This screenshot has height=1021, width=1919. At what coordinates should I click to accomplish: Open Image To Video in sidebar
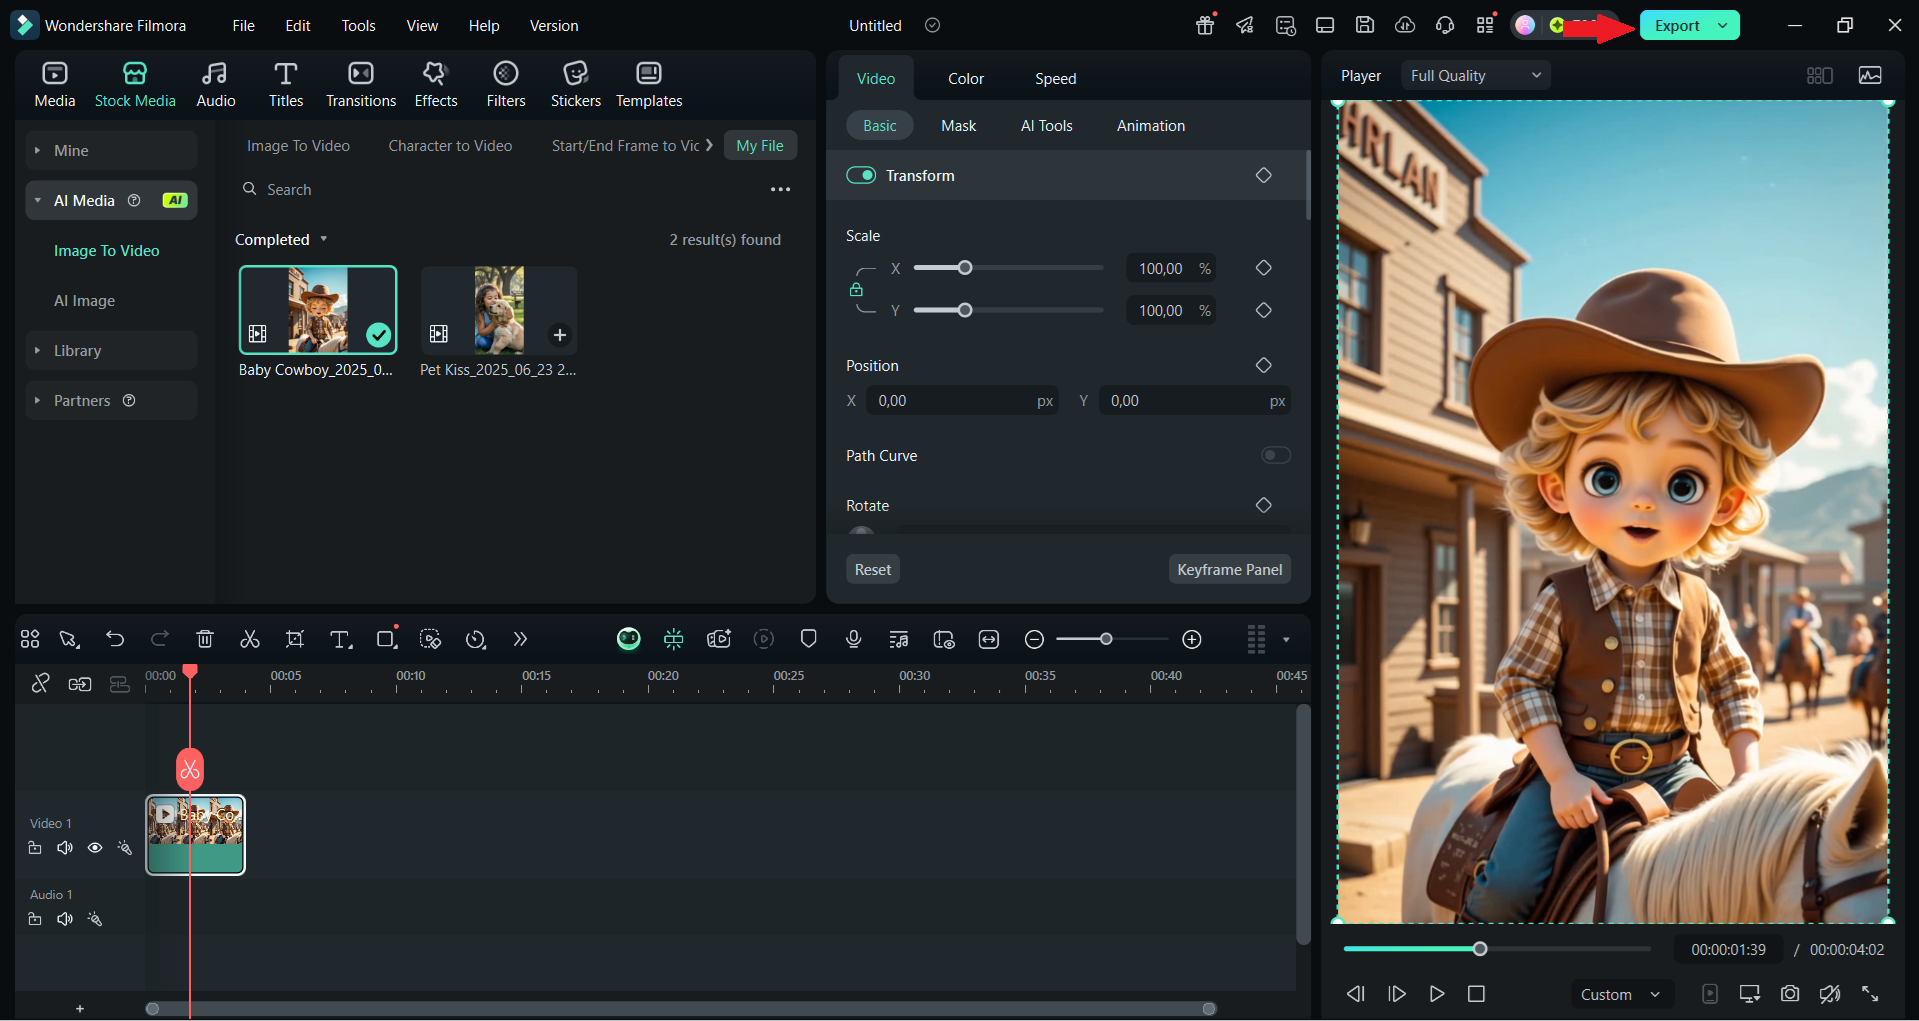pos(107,250)
